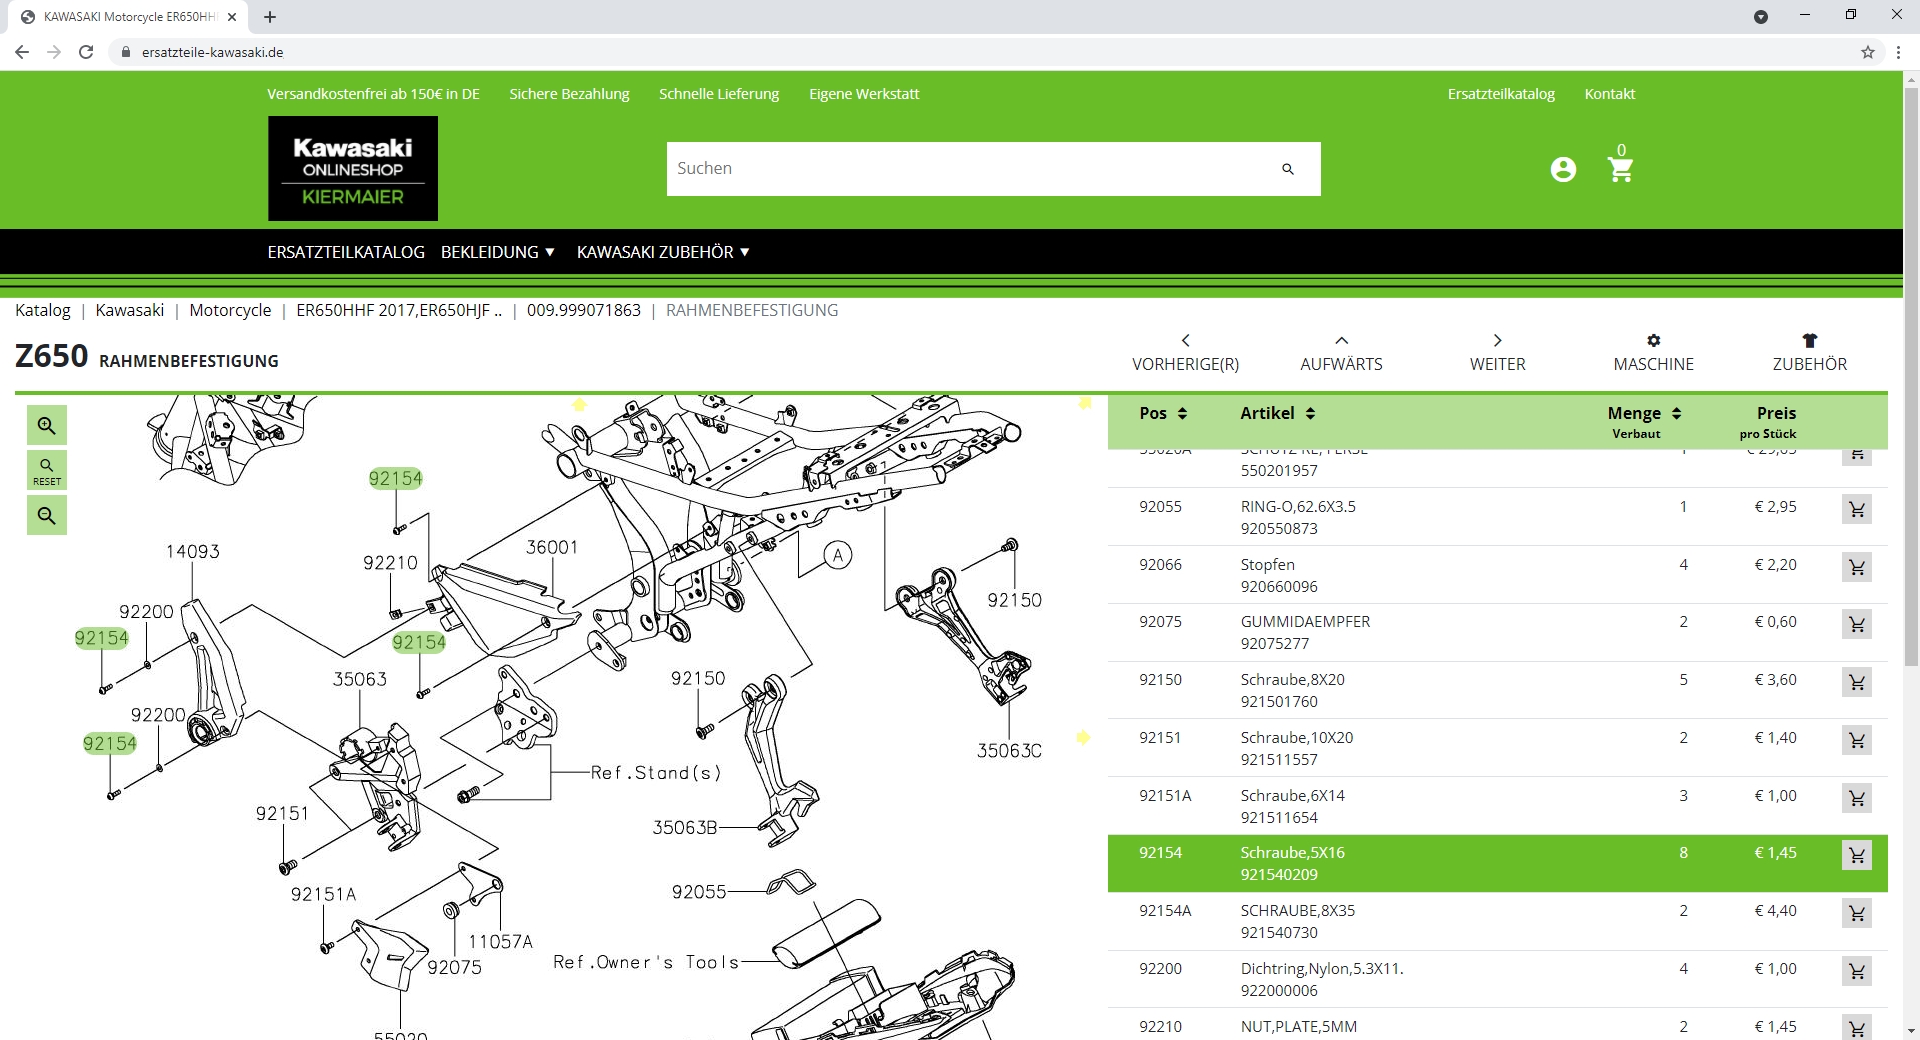1920x1040 pixels.
Task: Select part 35063B in diagram
Action: (685, 828)
